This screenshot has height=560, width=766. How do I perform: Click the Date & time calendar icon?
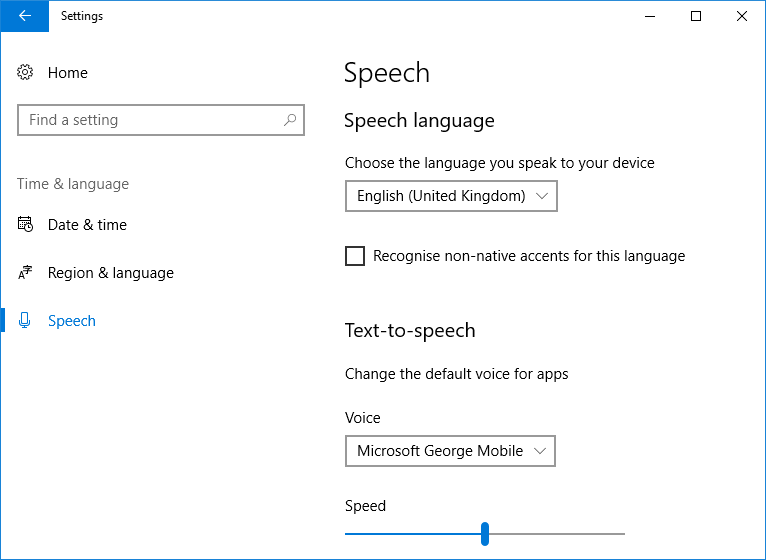pos(26,225)
